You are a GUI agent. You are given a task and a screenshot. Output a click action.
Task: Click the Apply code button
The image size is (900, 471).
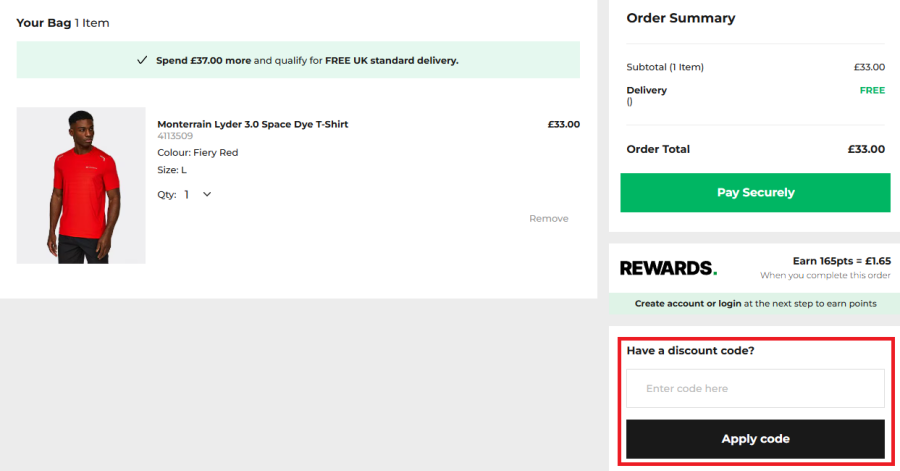pyautogui.click(x=755, y=439)
